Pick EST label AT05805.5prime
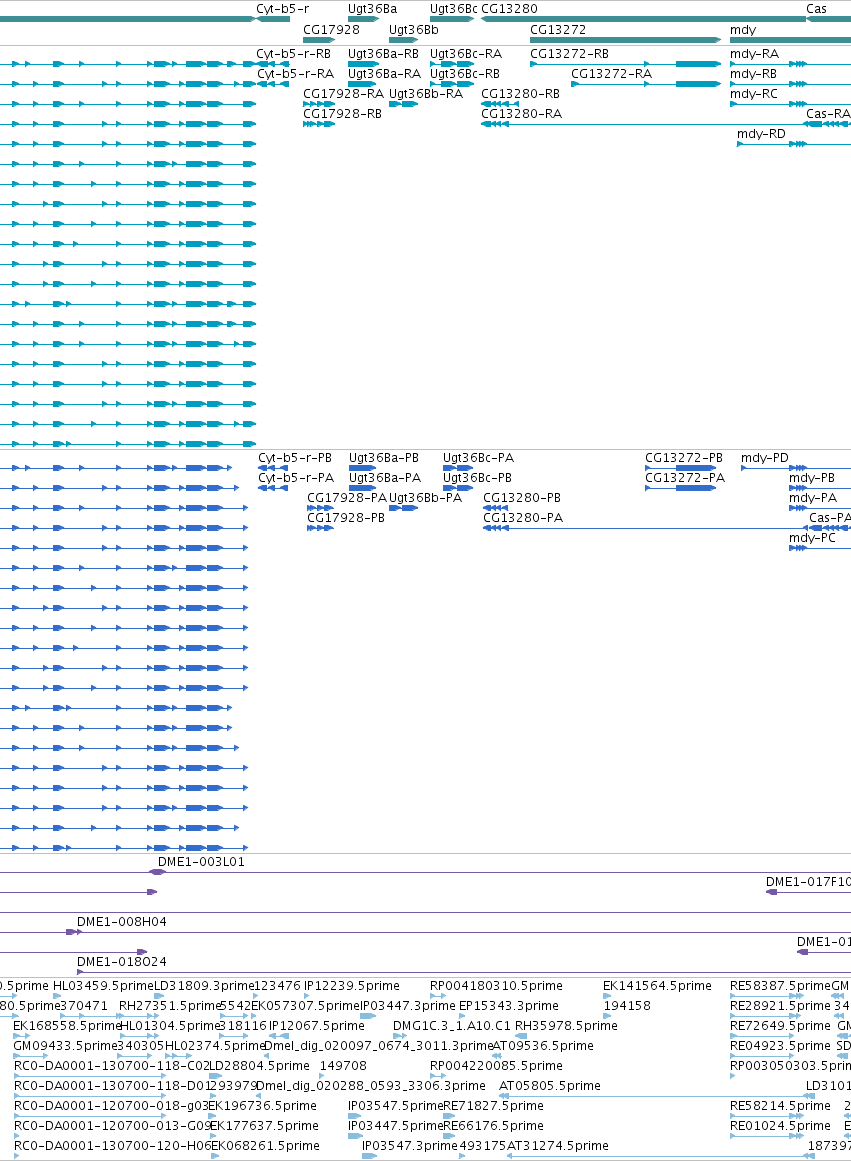Screen dimensions: 851x1161 (x=550, y=1086)
